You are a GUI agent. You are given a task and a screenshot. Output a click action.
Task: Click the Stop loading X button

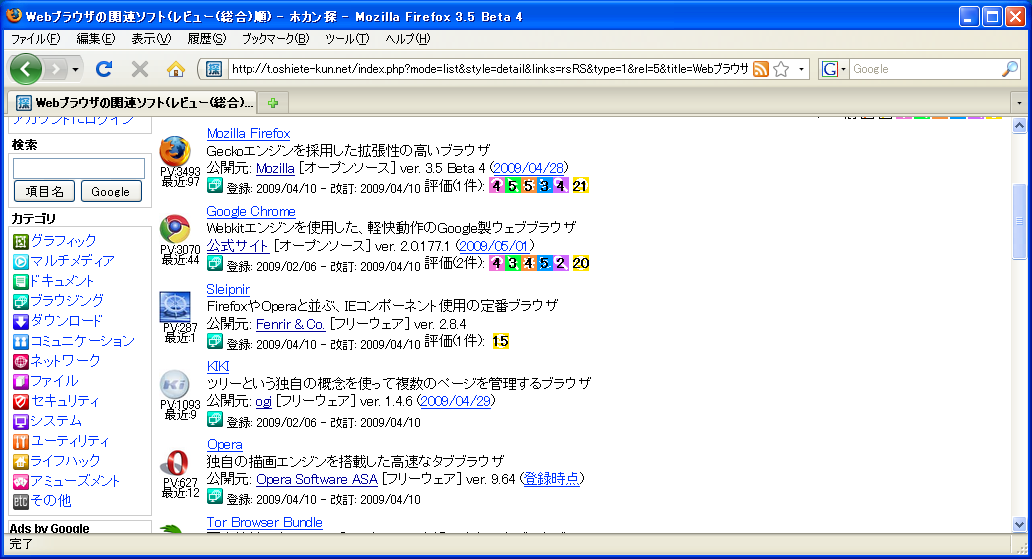tap(140, 68)
